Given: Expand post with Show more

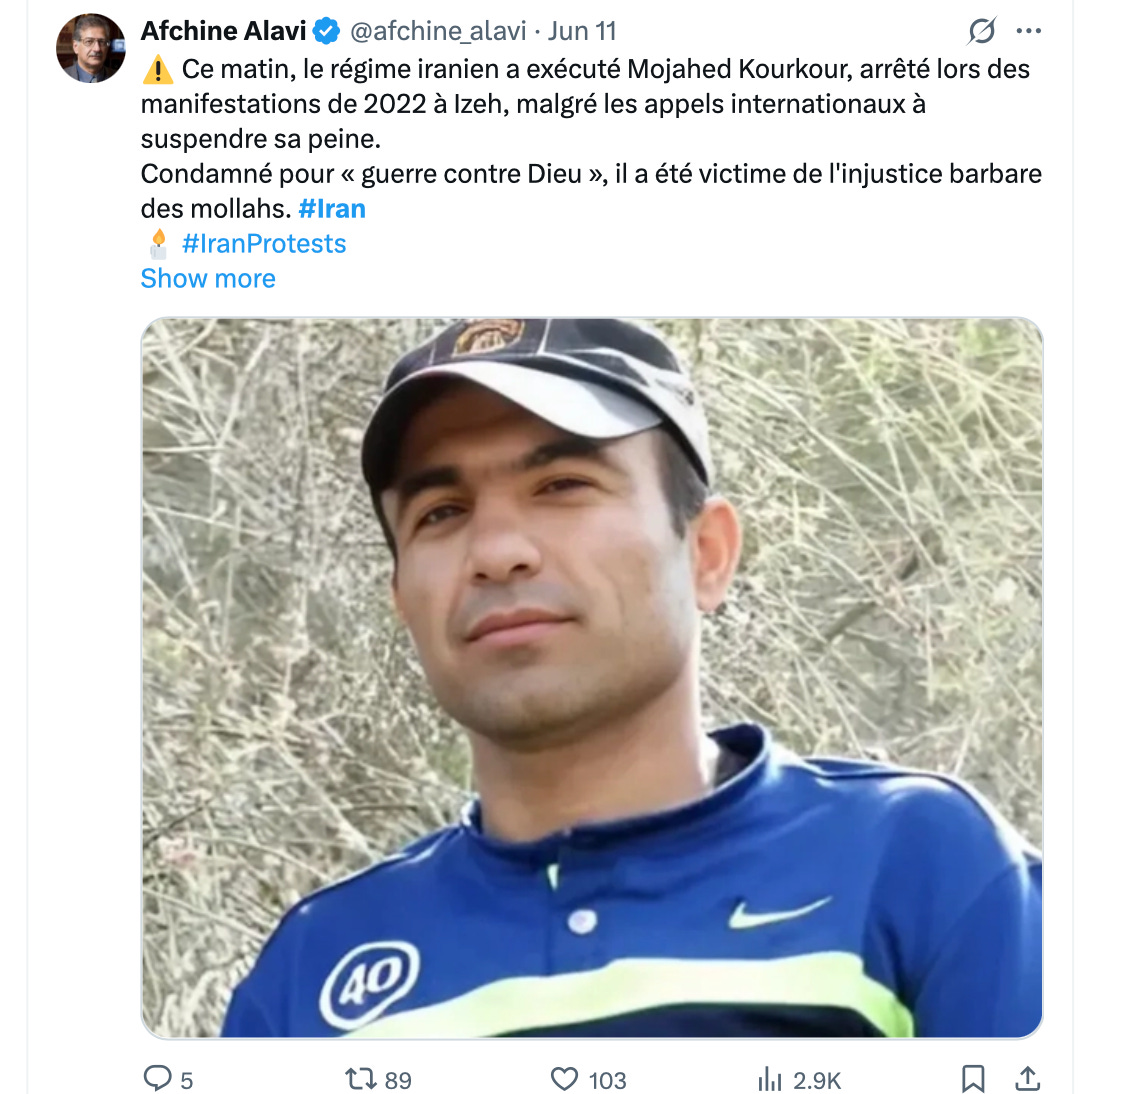Looking at the screenshot, I should coord(208,279).
